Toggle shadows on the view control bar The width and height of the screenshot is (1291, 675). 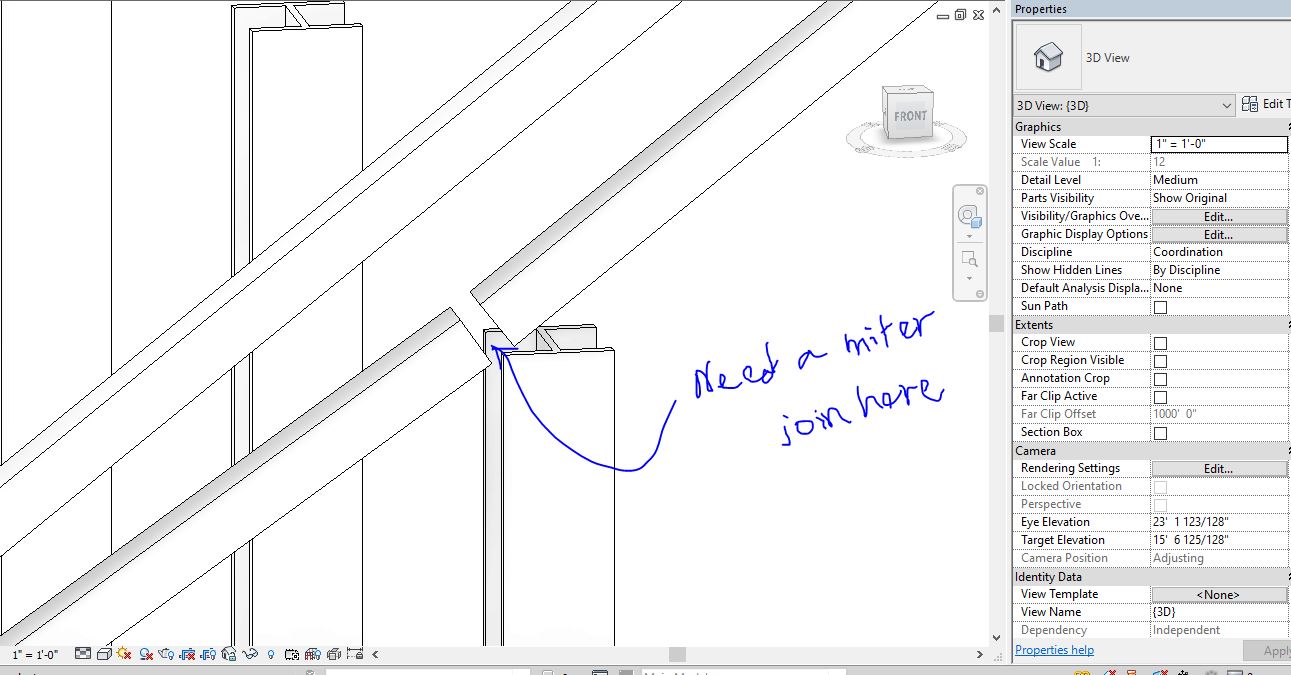pyautogui.click(x=144, y=653)
